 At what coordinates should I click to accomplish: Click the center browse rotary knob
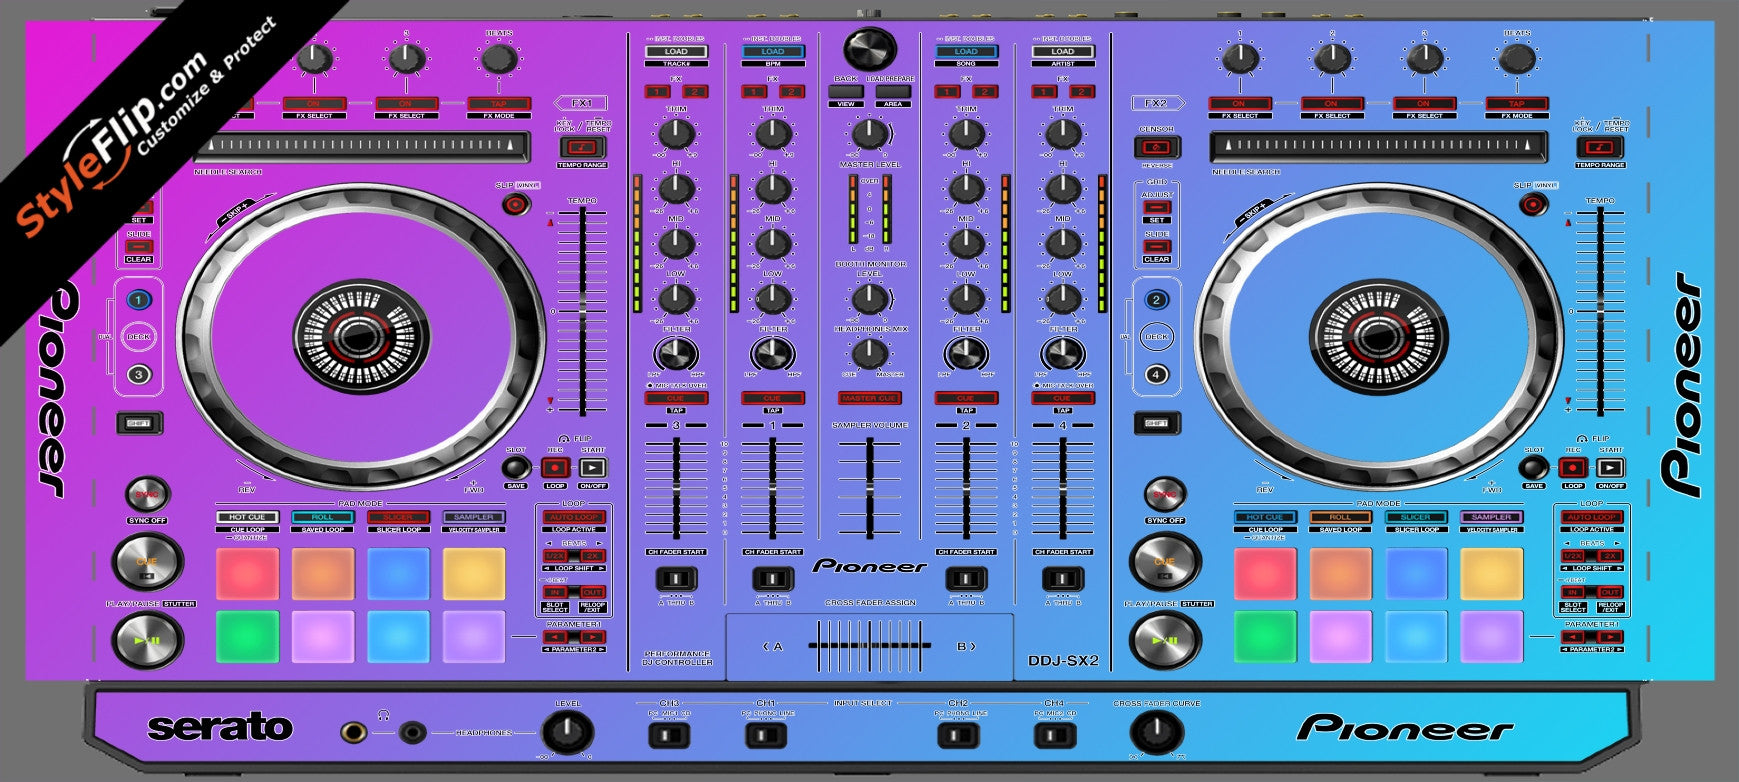pos(870,48)
